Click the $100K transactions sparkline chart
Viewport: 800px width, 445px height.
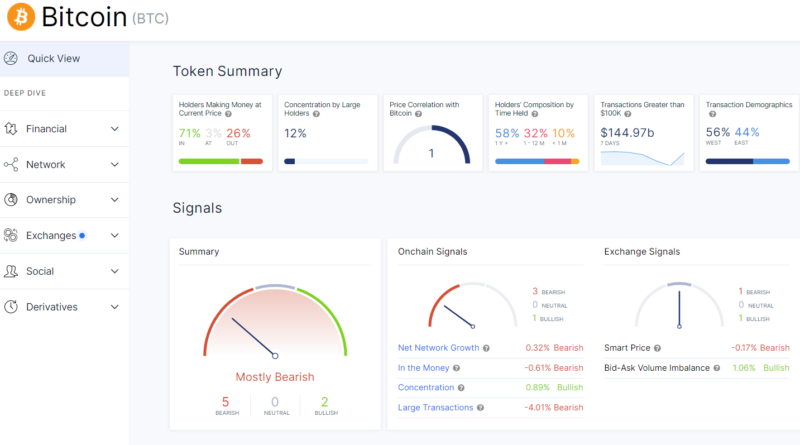[643, 158]
